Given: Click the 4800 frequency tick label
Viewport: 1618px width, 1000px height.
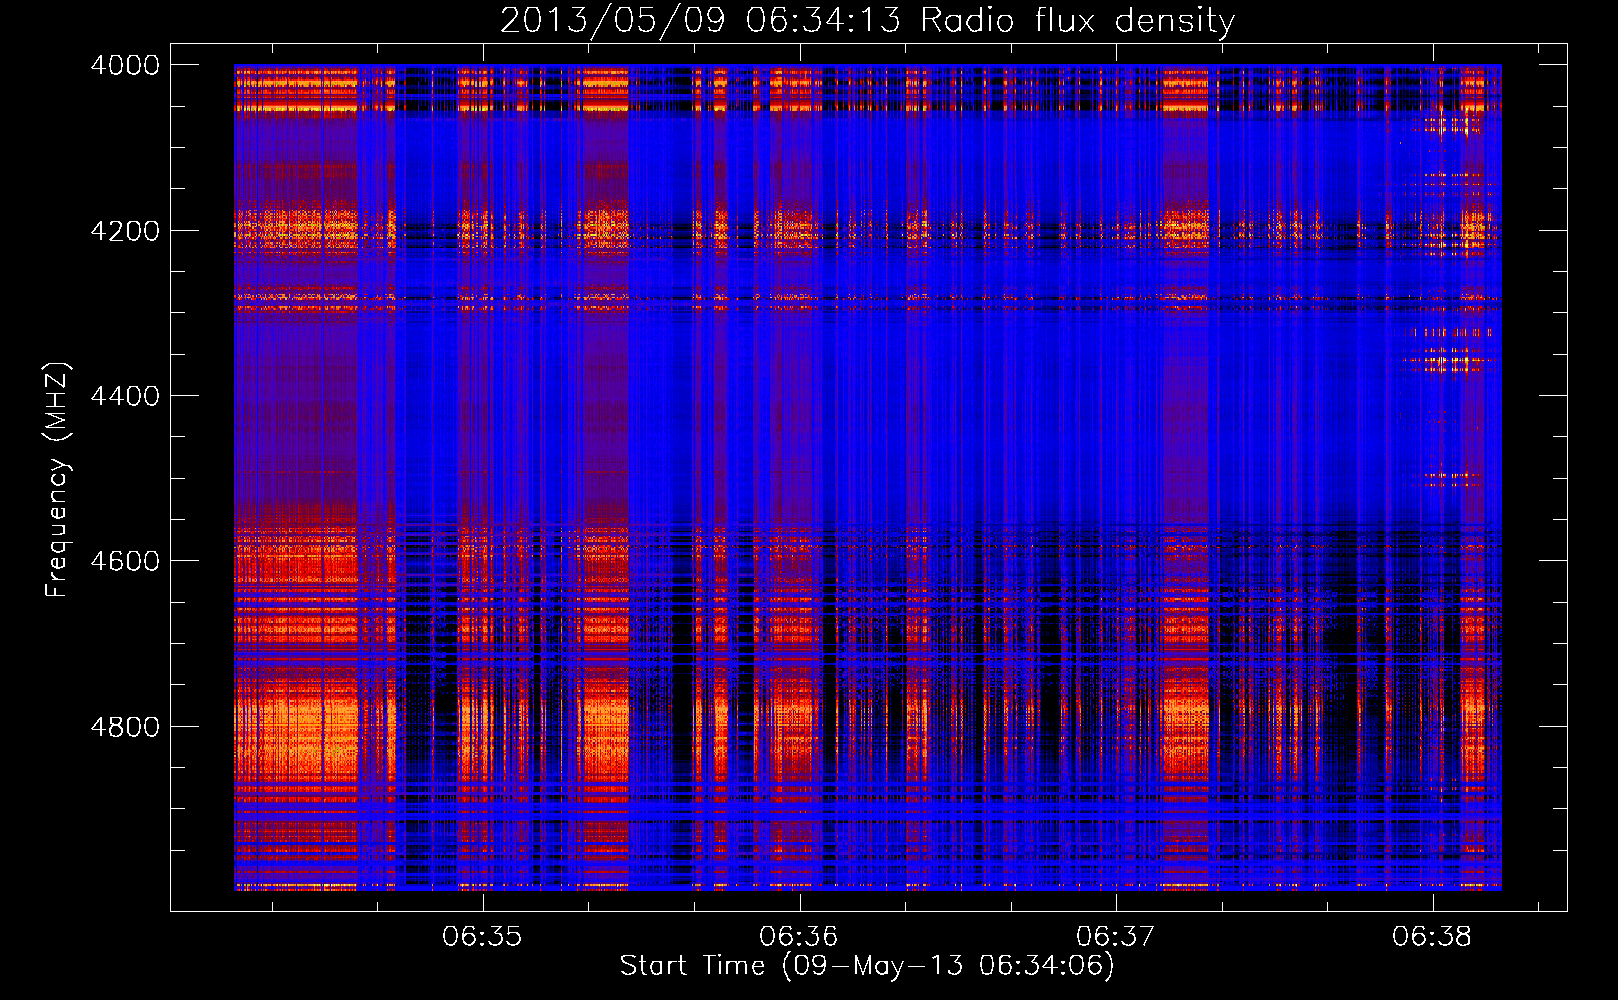Looking at the screenshot, I should pyautogui.click(x=125, y=727).
